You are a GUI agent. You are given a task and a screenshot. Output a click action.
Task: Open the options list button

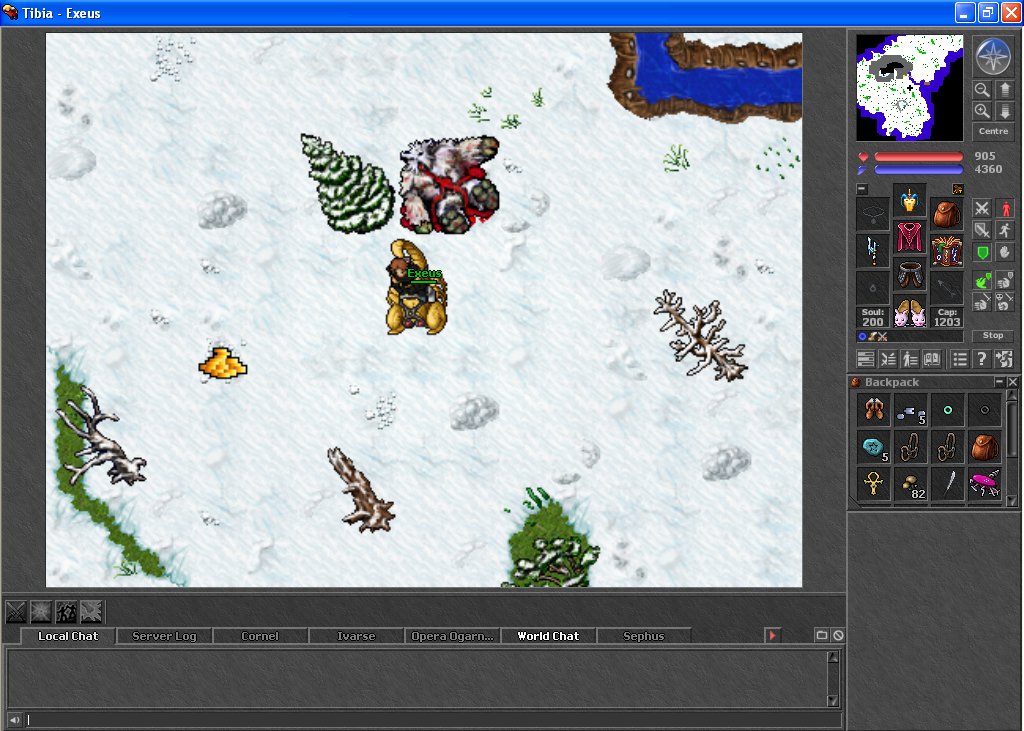(959, 359)
